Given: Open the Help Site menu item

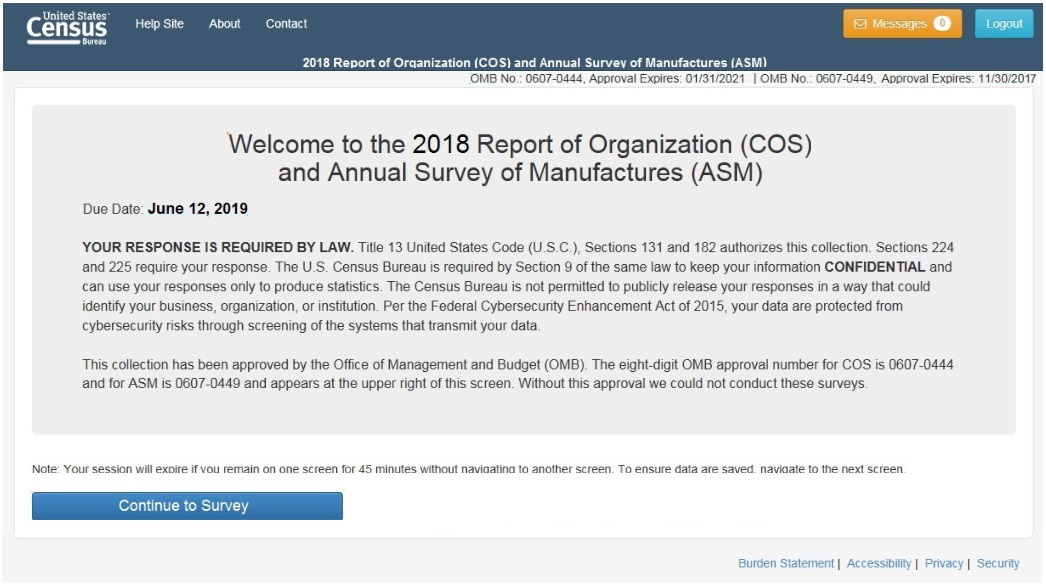Looking at the screenshot, I should click(159, 24).
